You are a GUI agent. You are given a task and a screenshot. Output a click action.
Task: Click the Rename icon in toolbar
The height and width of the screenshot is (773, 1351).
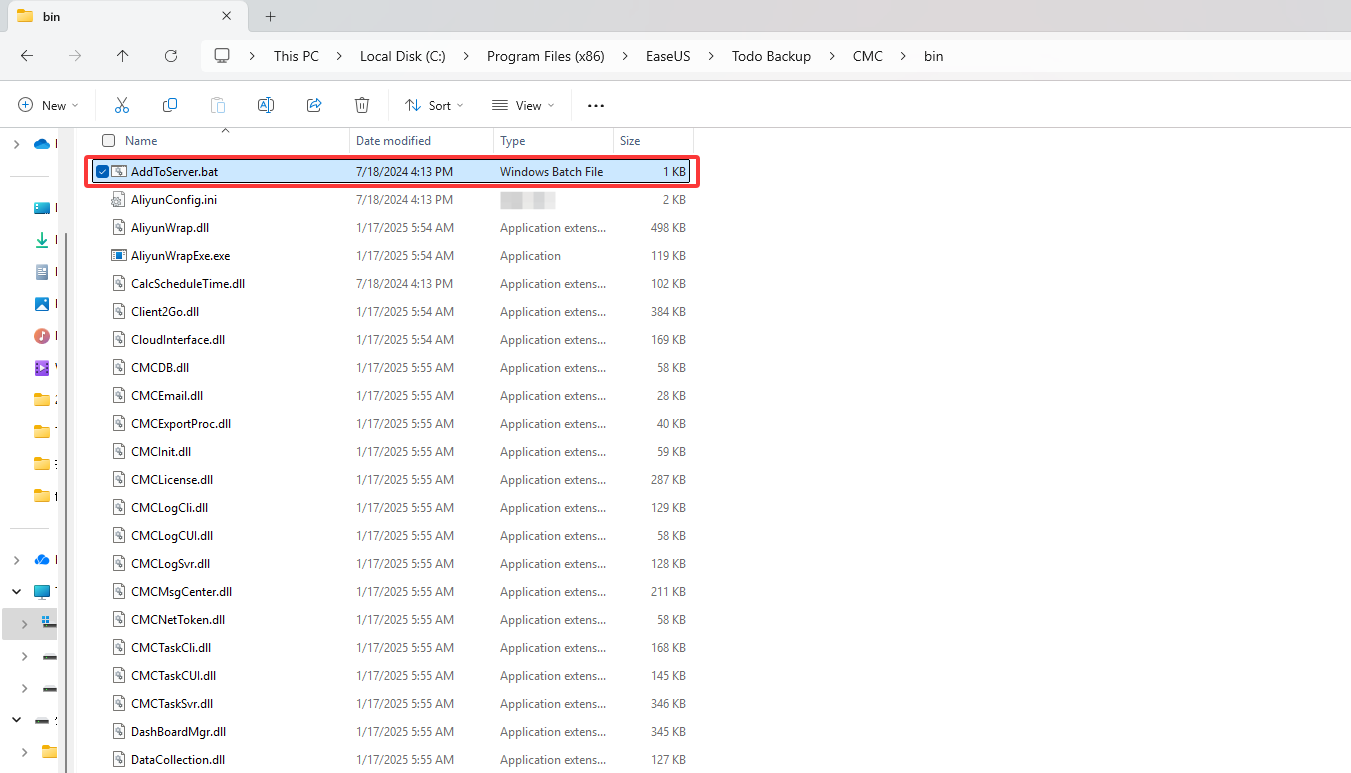pos(266,105)
